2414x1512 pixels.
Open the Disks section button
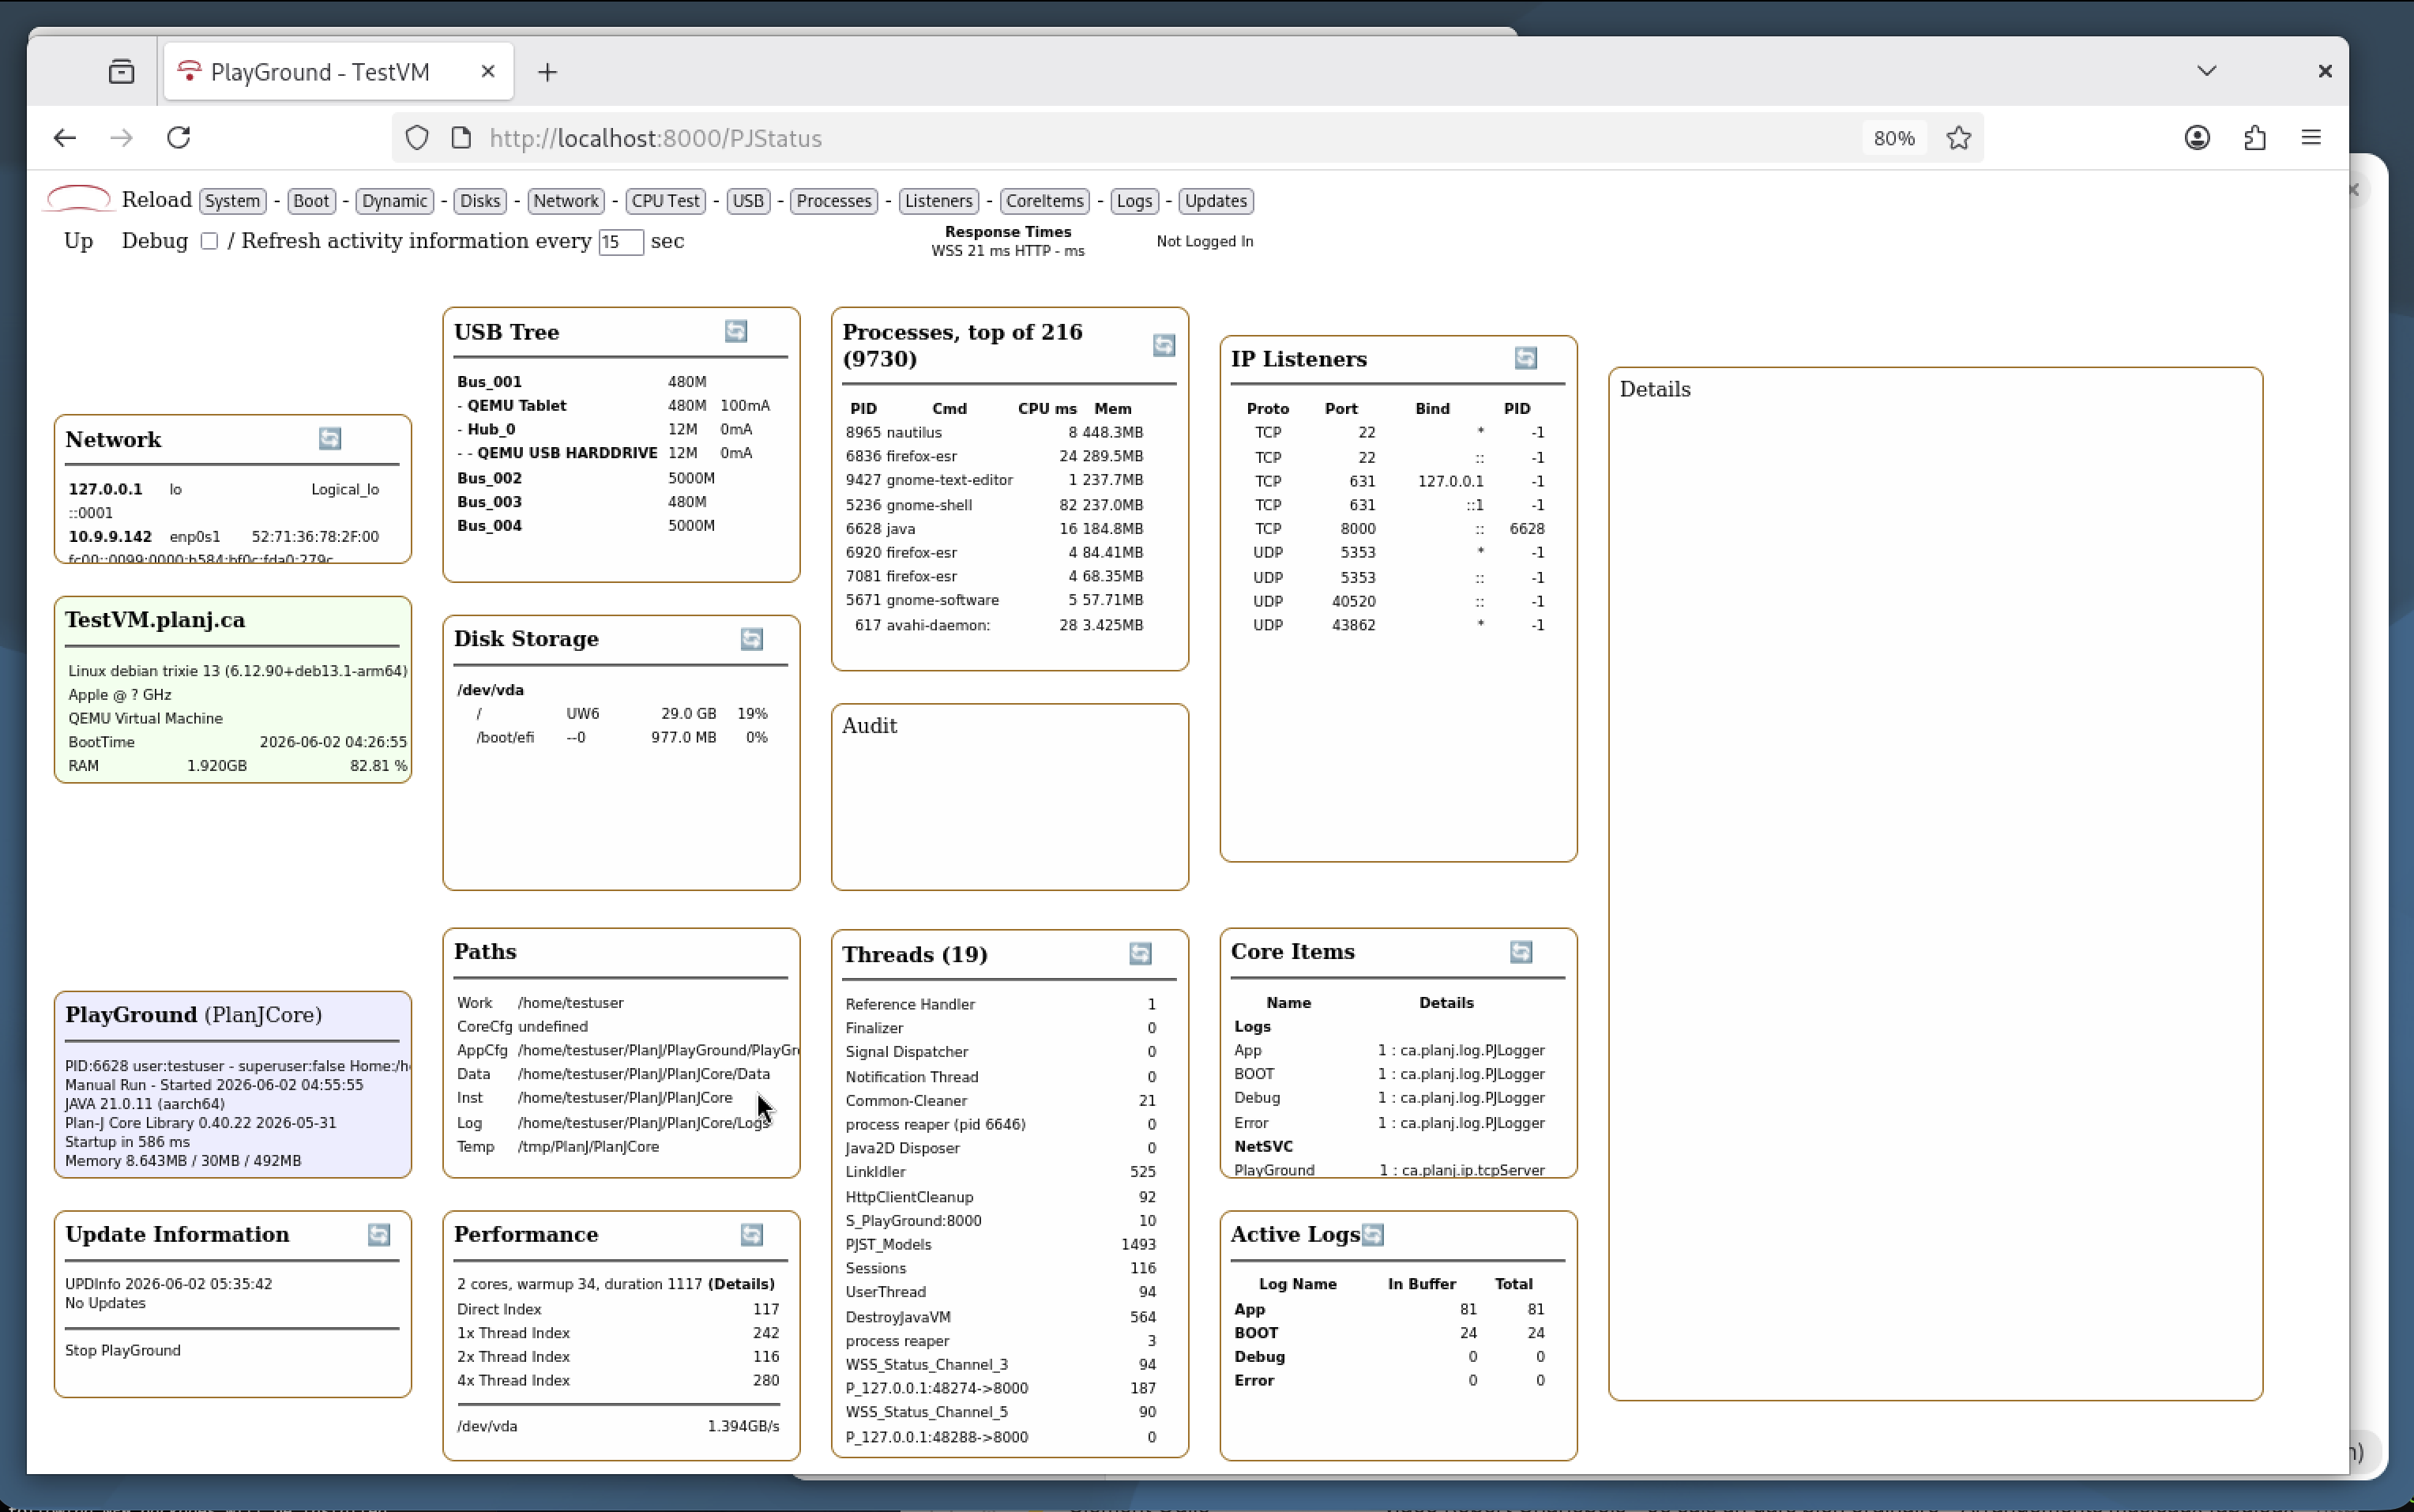click(x=480, y=201)
